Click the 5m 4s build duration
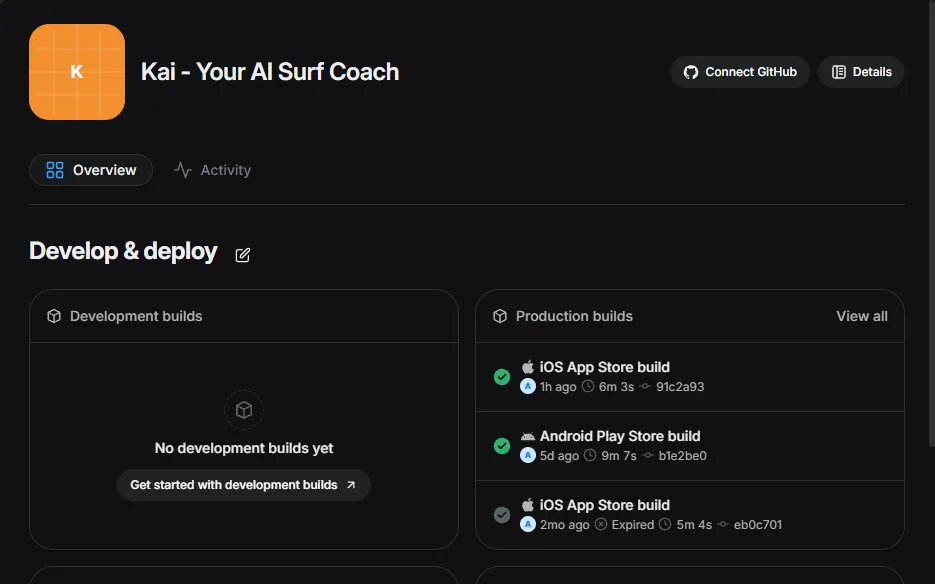 (x=694, y=524)
